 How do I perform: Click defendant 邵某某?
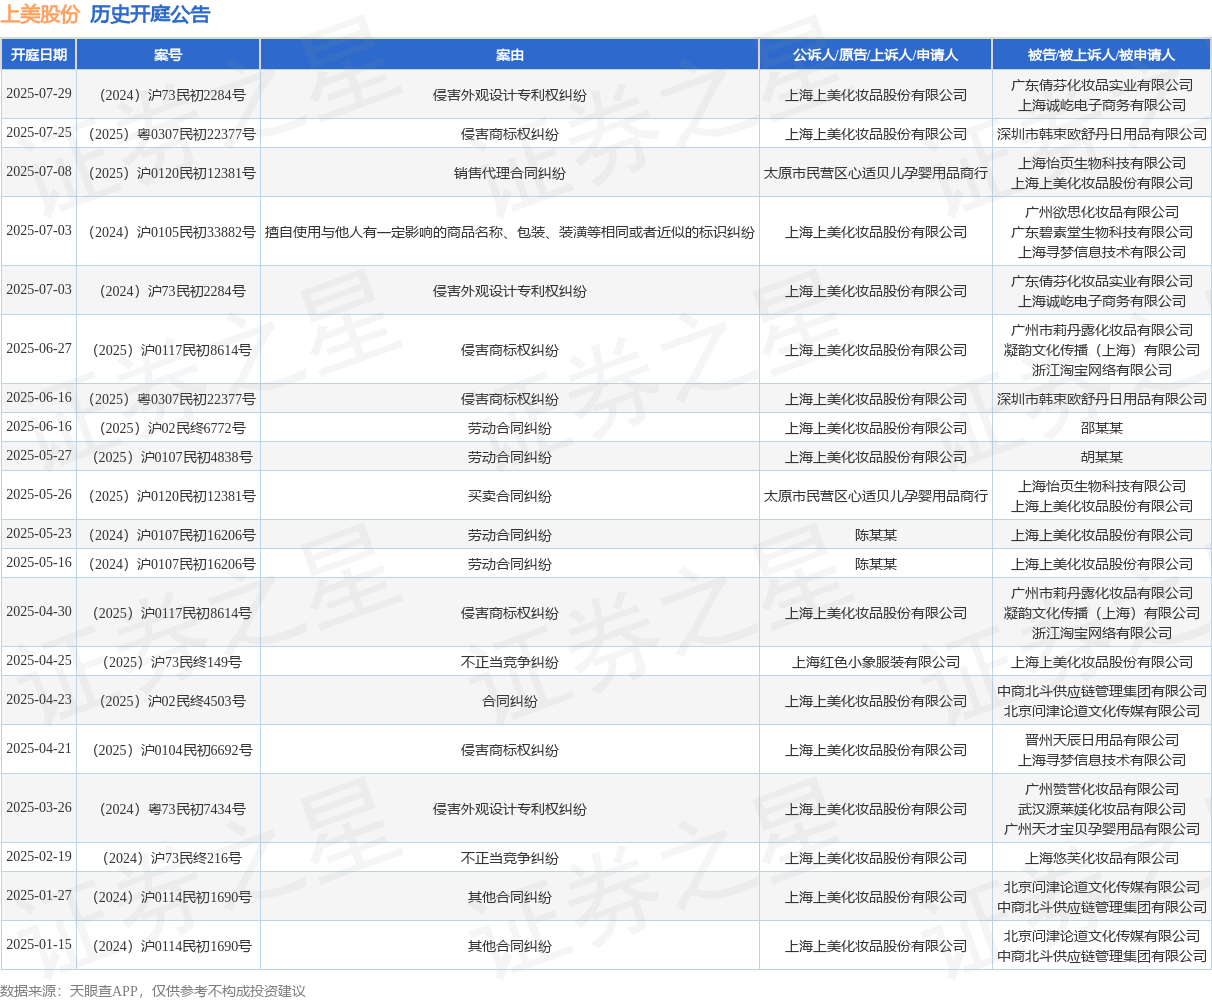(x=1102, y=428)
